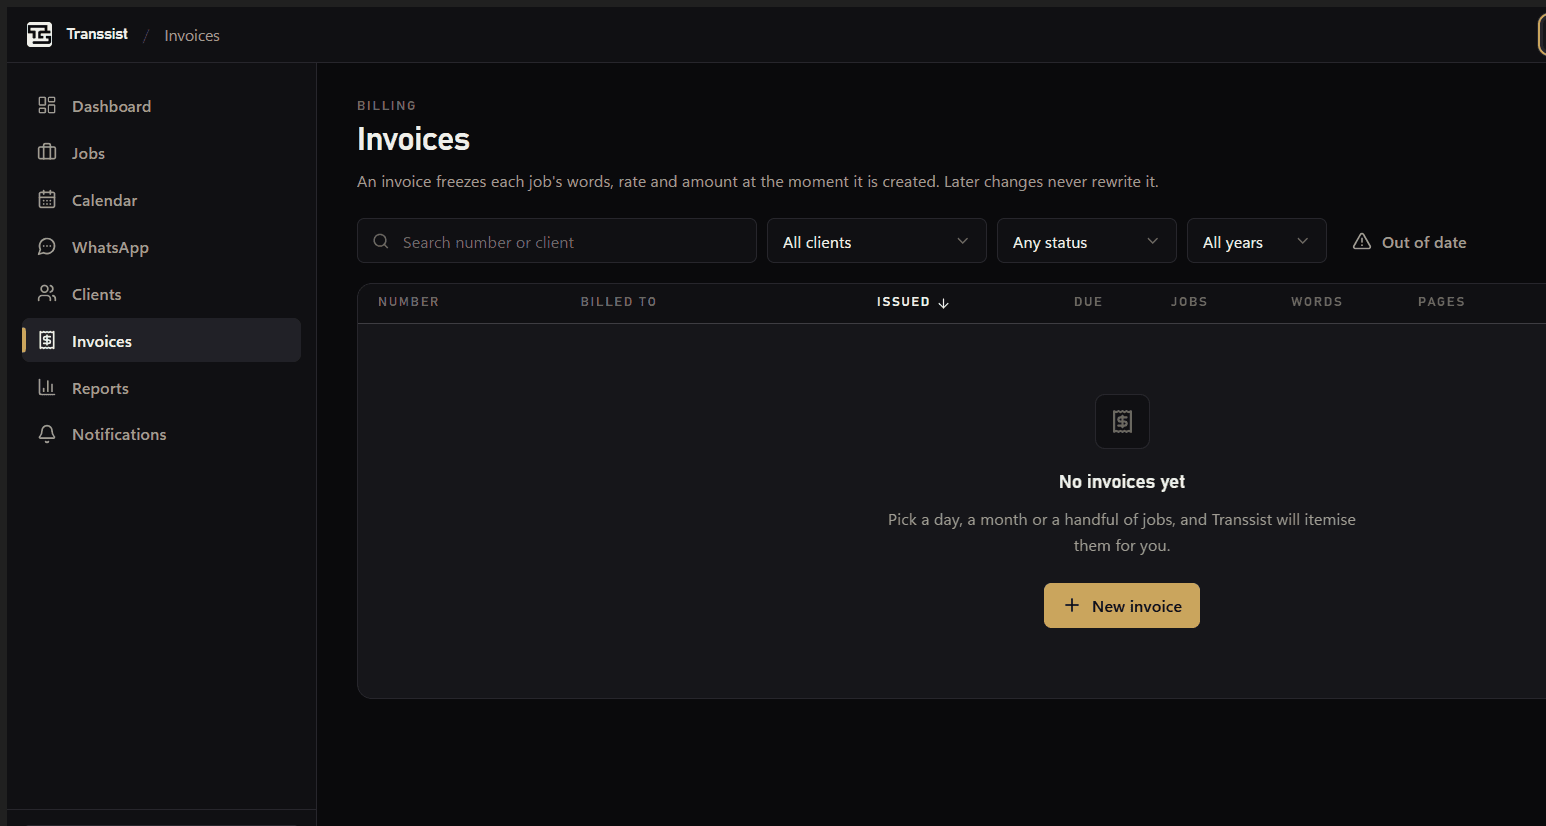This screenshot has width=1546, height=826.
Task: Click the Transsist logo icon
Action: pyautogui.click(x=39, y=35)
